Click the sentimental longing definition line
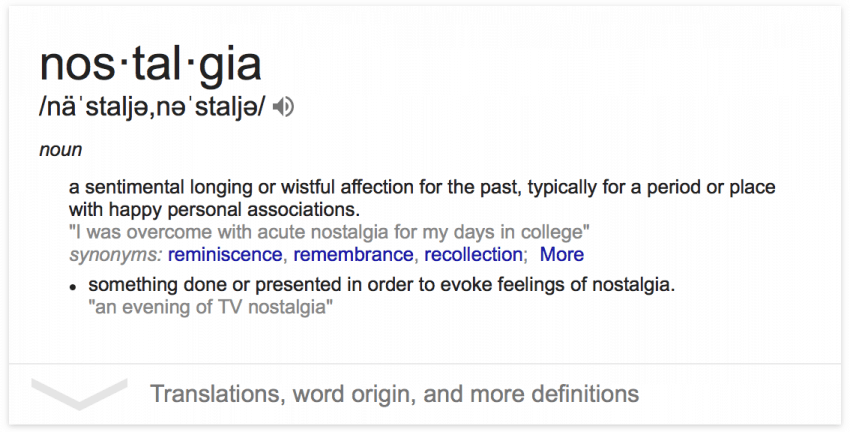850x432 pixels. click(422, 187)
